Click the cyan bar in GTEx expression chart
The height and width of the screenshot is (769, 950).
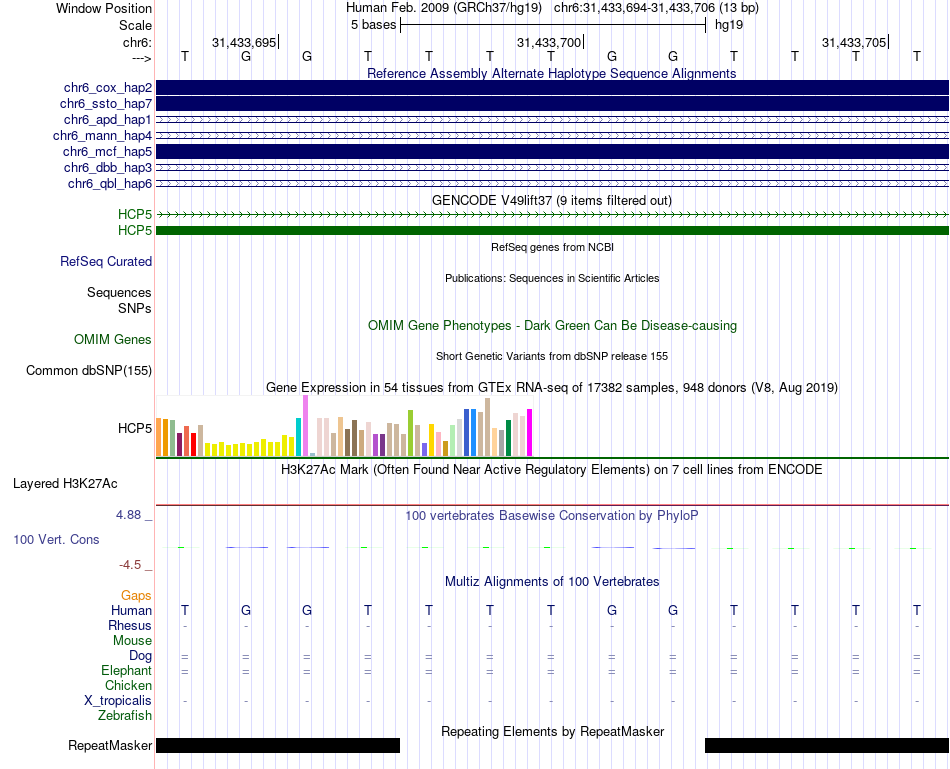[298, 437]
